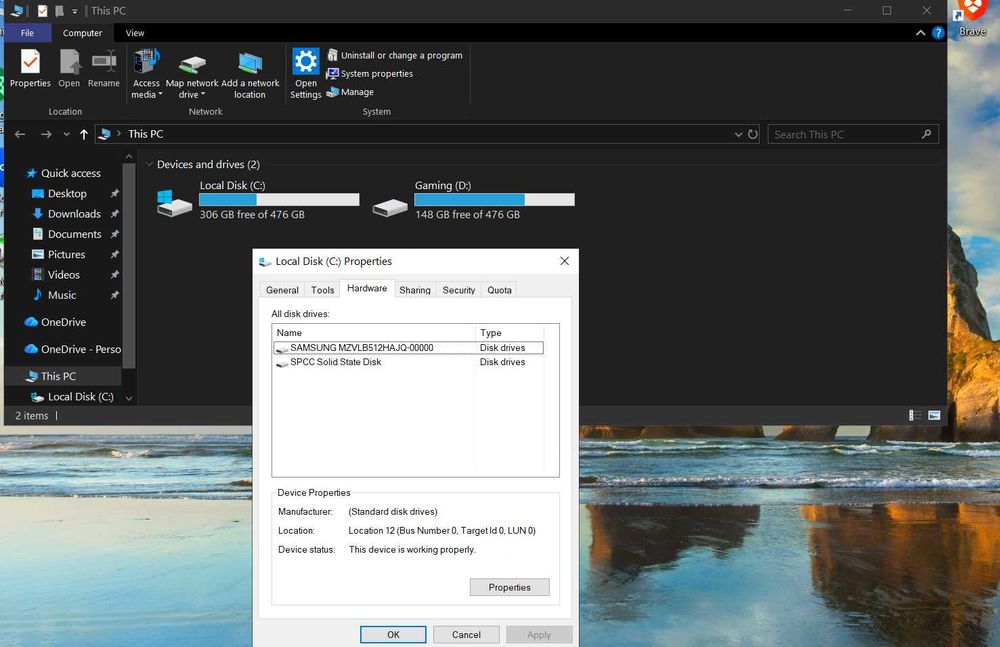Click the Gaming (D:) usage bar

(494, 200)
